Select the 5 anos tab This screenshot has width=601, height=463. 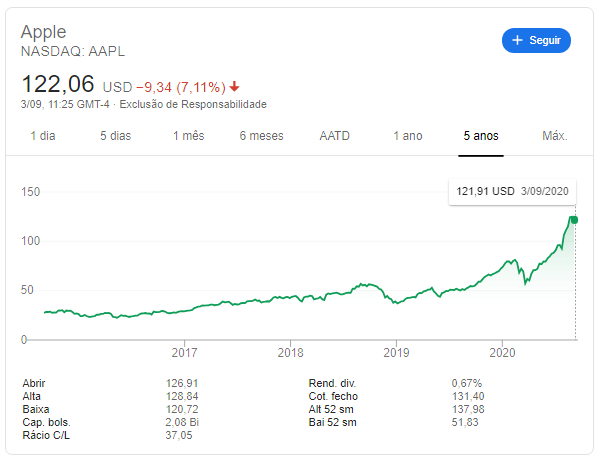click(481, 136)
